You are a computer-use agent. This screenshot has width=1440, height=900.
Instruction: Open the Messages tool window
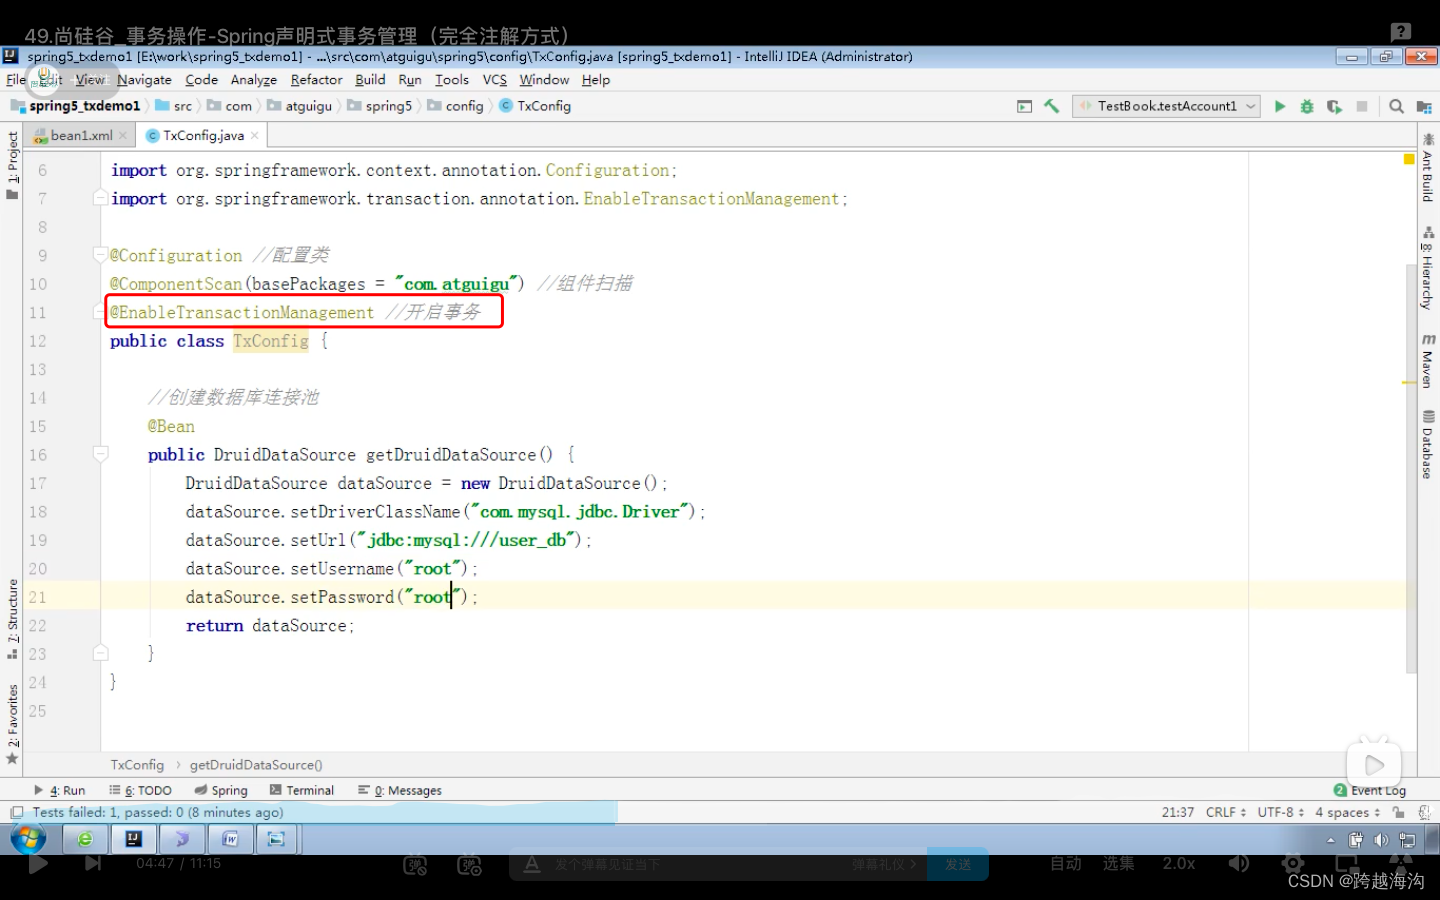[x=400, y=790]
